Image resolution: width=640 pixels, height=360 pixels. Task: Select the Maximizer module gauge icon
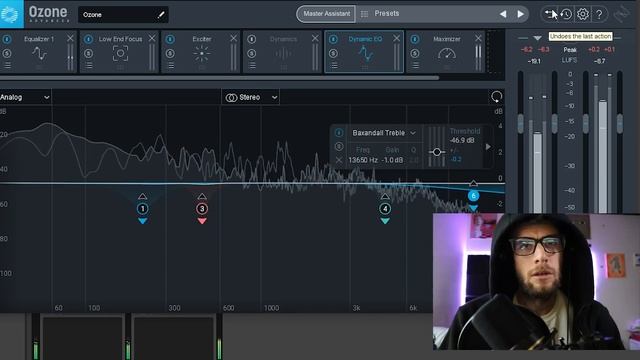447,53
